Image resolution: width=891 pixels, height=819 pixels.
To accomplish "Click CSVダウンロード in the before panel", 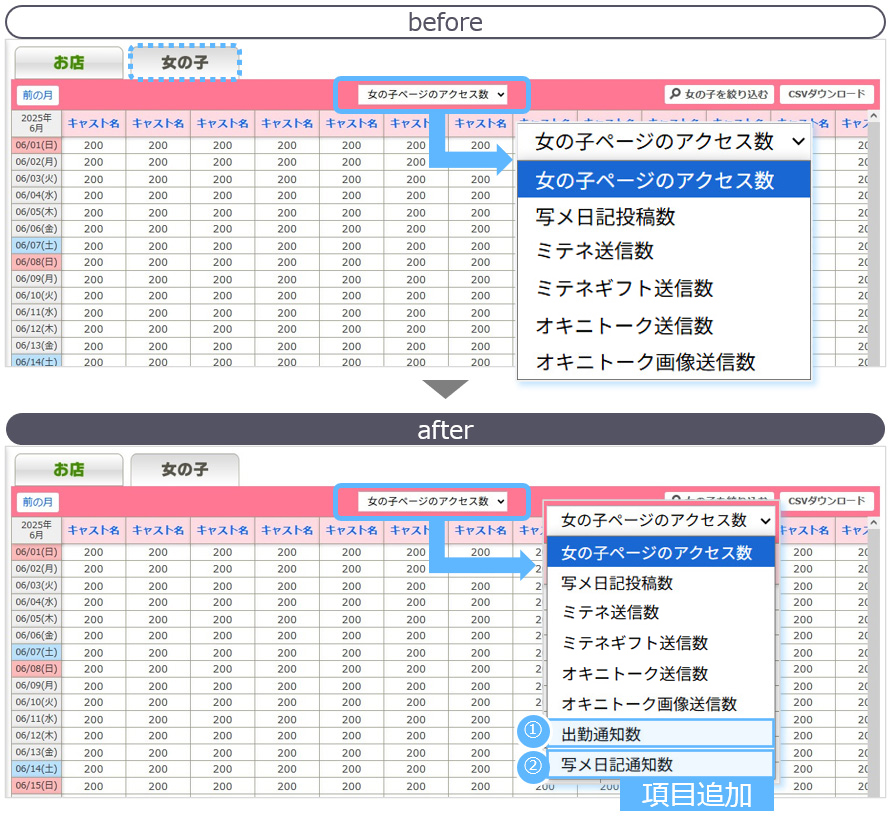I will (x=827, y=95).
